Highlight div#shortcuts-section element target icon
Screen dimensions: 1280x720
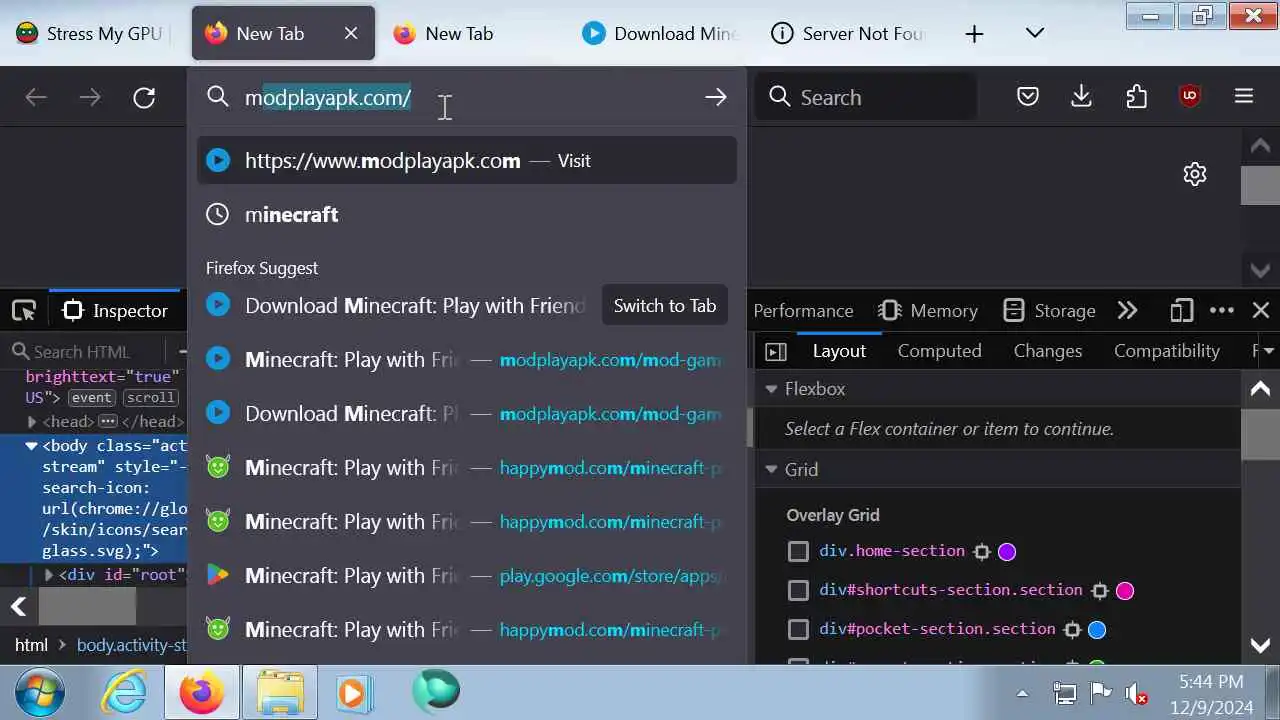click(x=1100, y=590)
